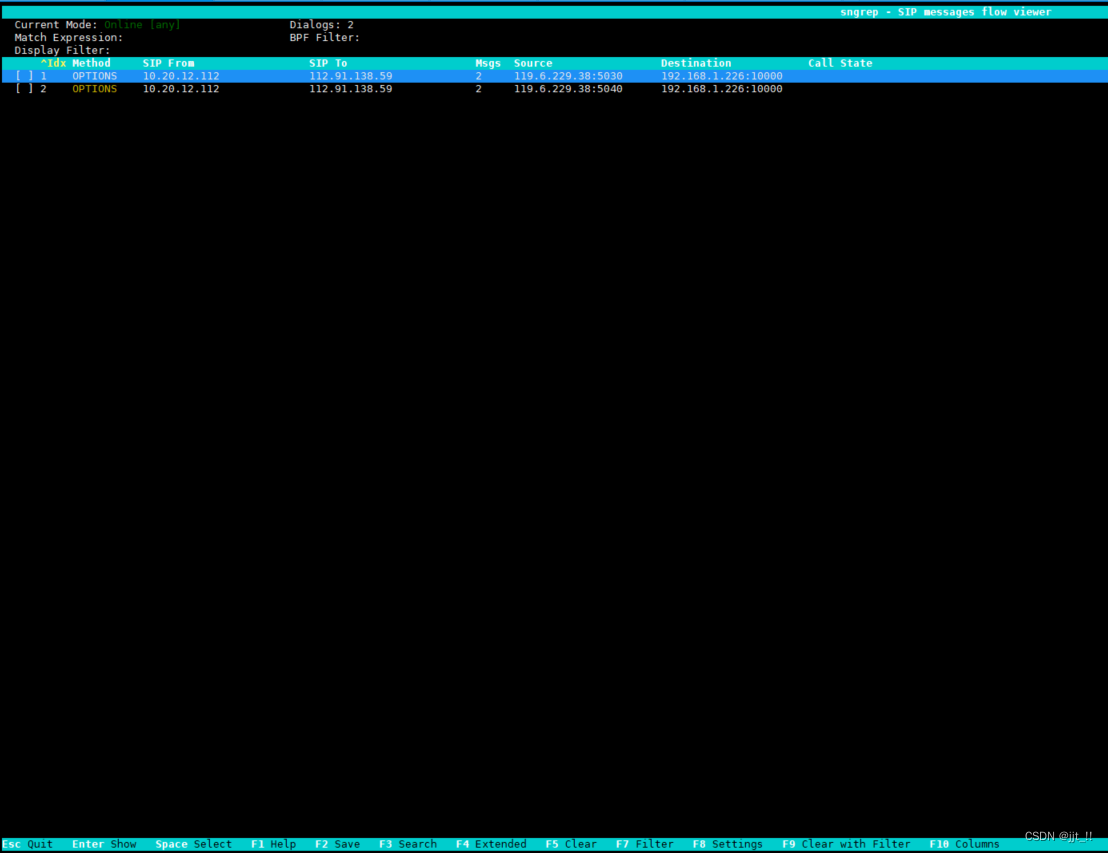Image resolution: width=1108 pixels, height=853 pixels.
Task: Open F8 Settings
Action: pos(728,844)
